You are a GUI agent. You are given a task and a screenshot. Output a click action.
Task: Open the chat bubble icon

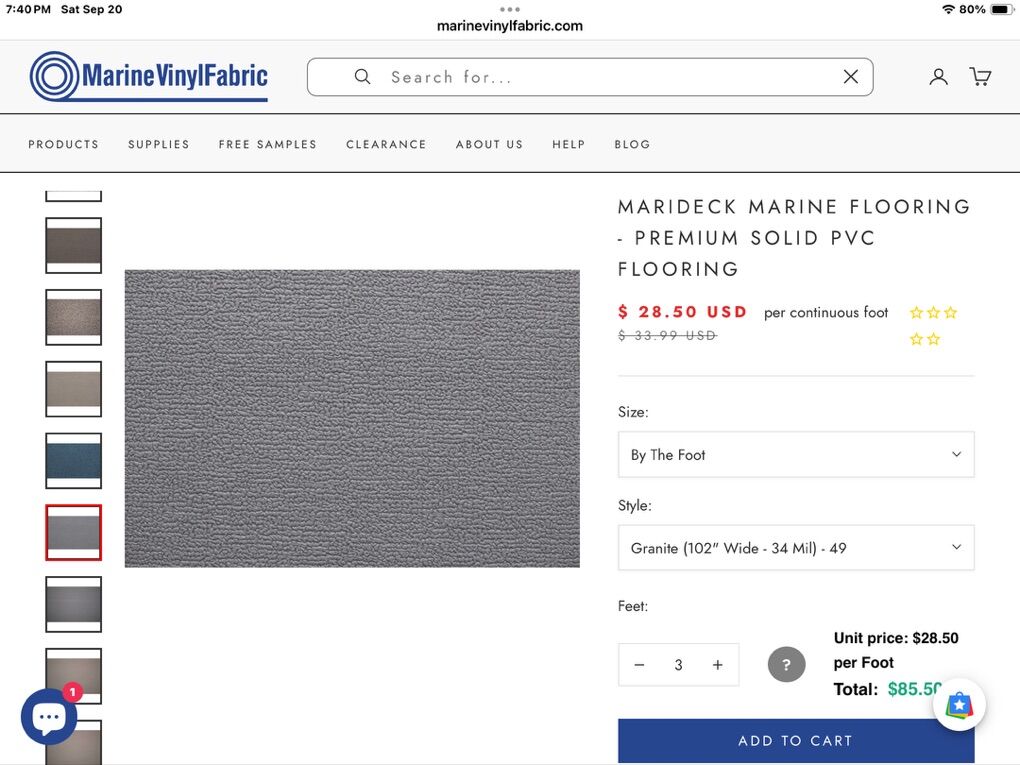click(x=49, y=716)
